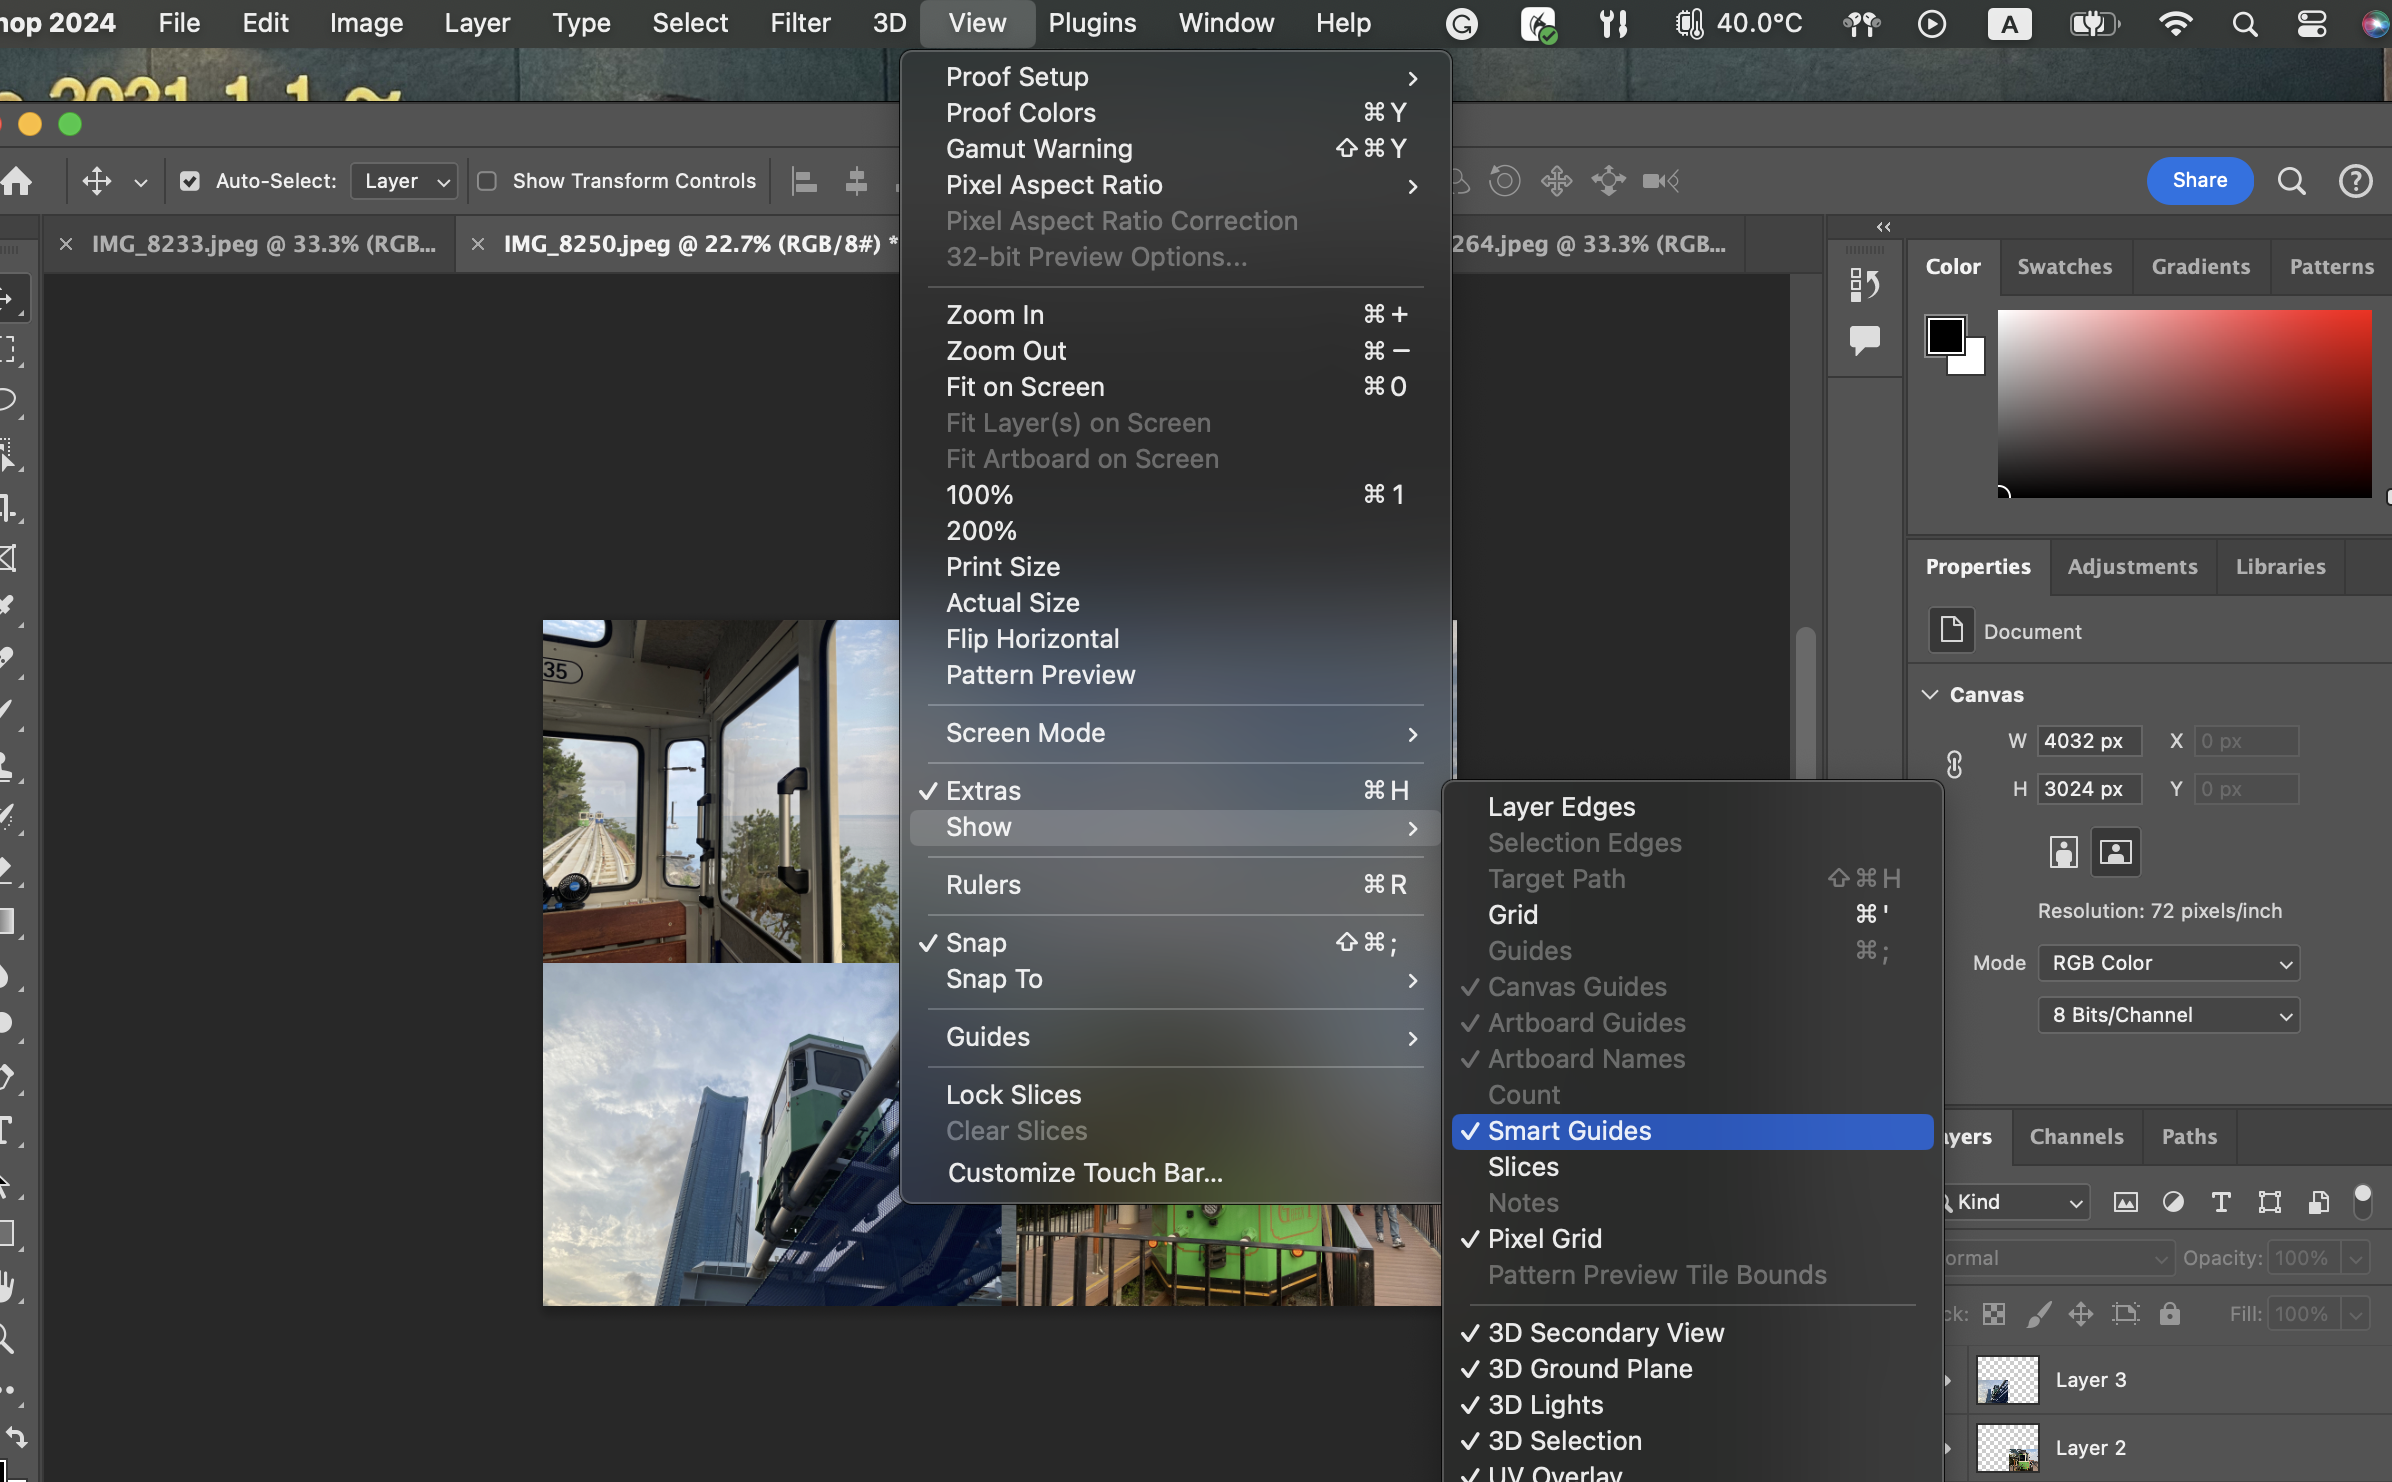Open the Comments panel icon
The width and height of the screenshot is (2392, 1482).
click(1864, 340)
